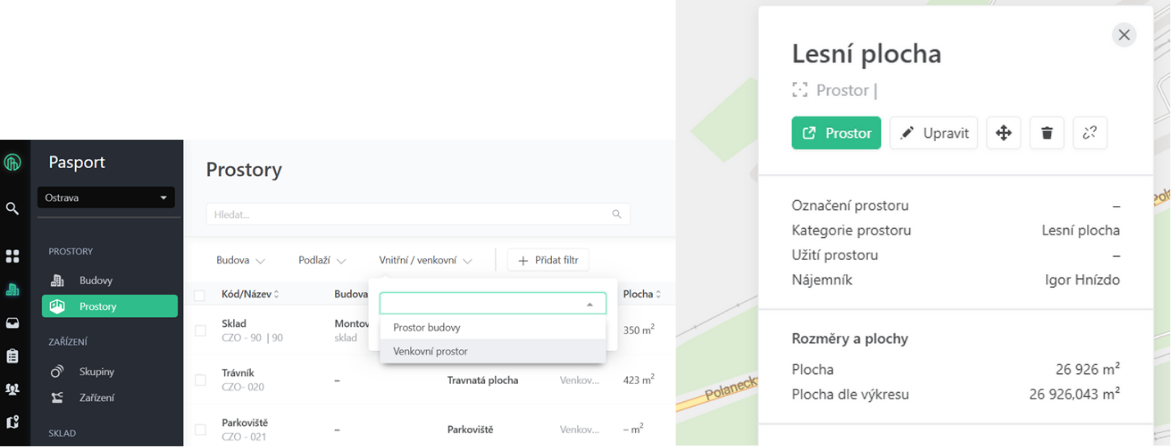Toggle the select-all checkbox in table header

[200, 295]
